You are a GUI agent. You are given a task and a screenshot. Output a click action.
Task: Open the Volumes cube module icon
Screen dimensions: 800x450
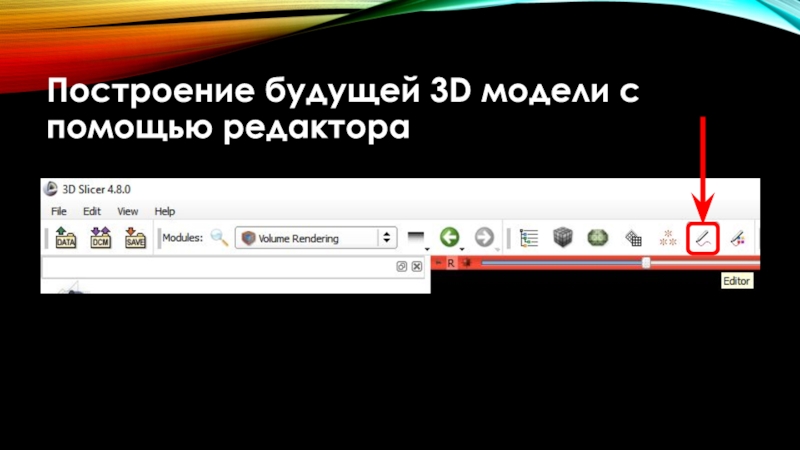click(x=563, y=238)
